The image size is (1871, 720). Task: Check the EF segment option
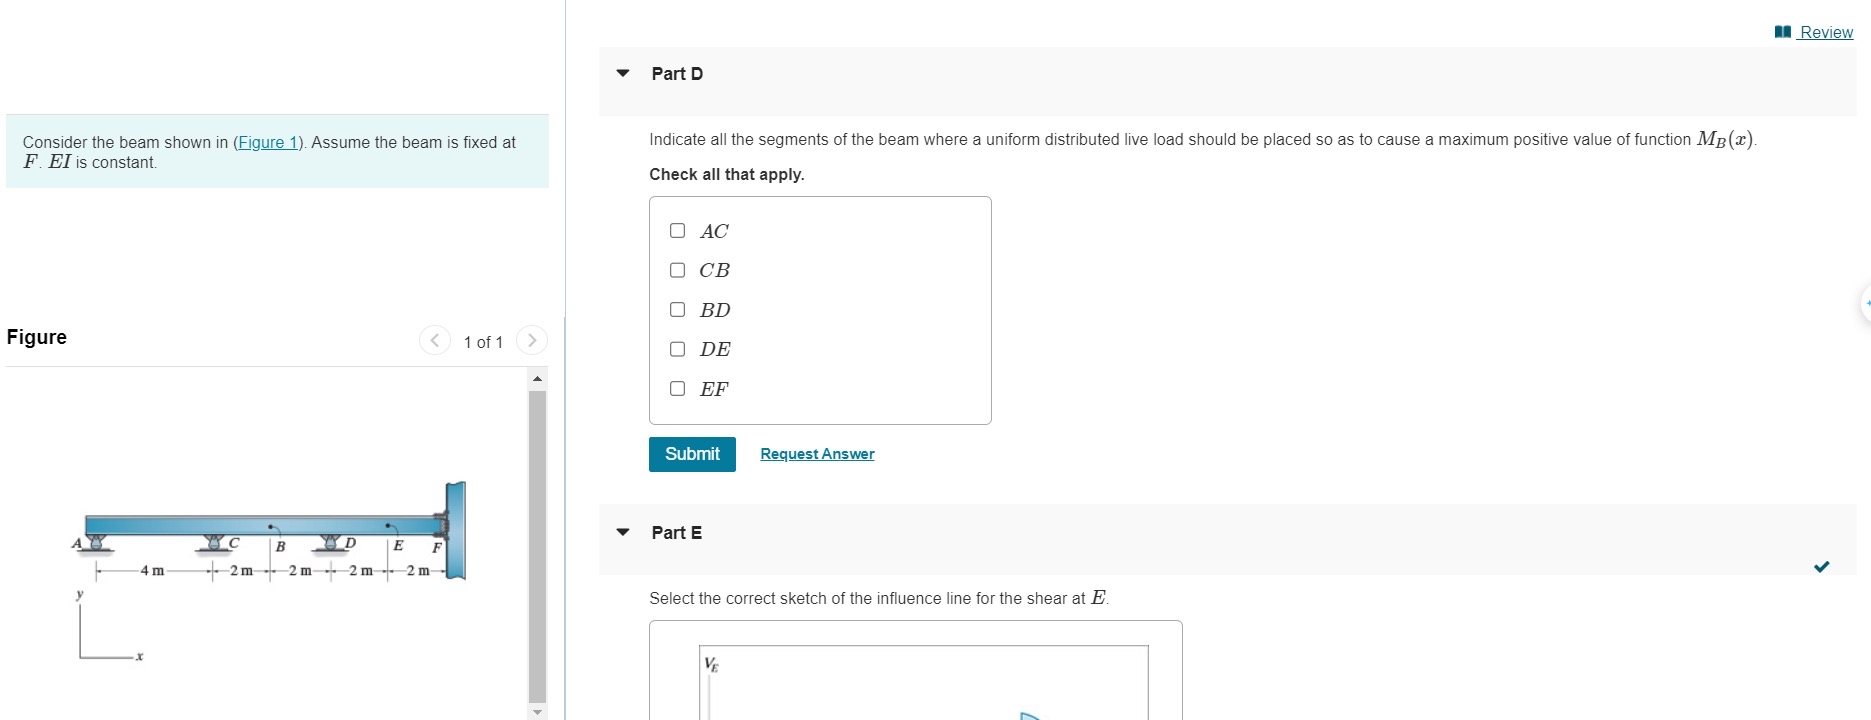pyautogui.click(x=677, y=388)
